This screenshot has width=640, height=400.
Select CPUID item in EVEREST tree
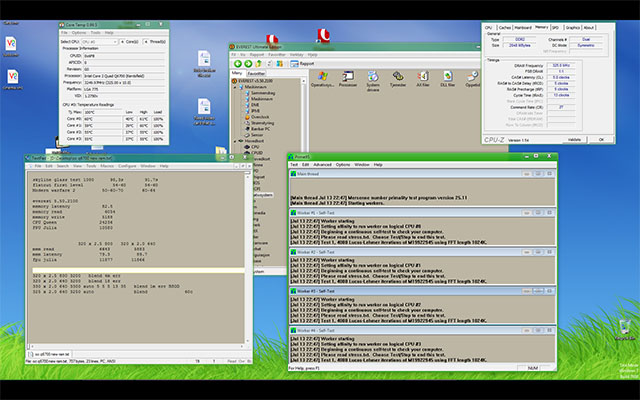pyautogui.click(x=253, y=153)
